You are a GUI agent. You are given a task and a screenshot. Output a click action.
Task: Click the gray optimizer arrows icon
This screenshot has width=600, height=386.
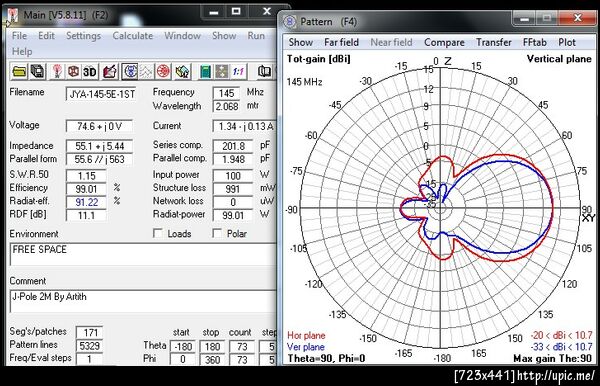pyautogui.click(x=222, y=71)
